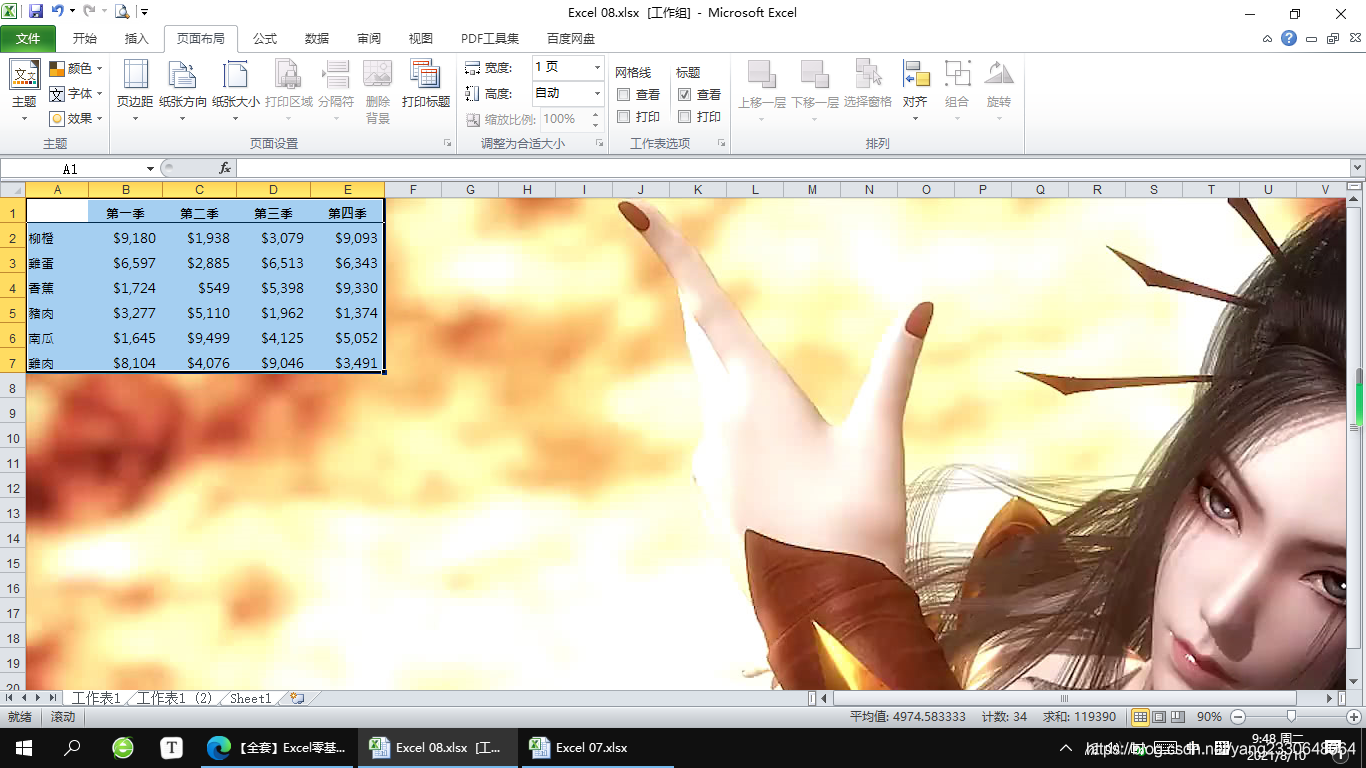The width and height of the screenshot is (1366, 768).
Task: Click the 上移一层 bring forward icon
Action: [x=762, y=75]
